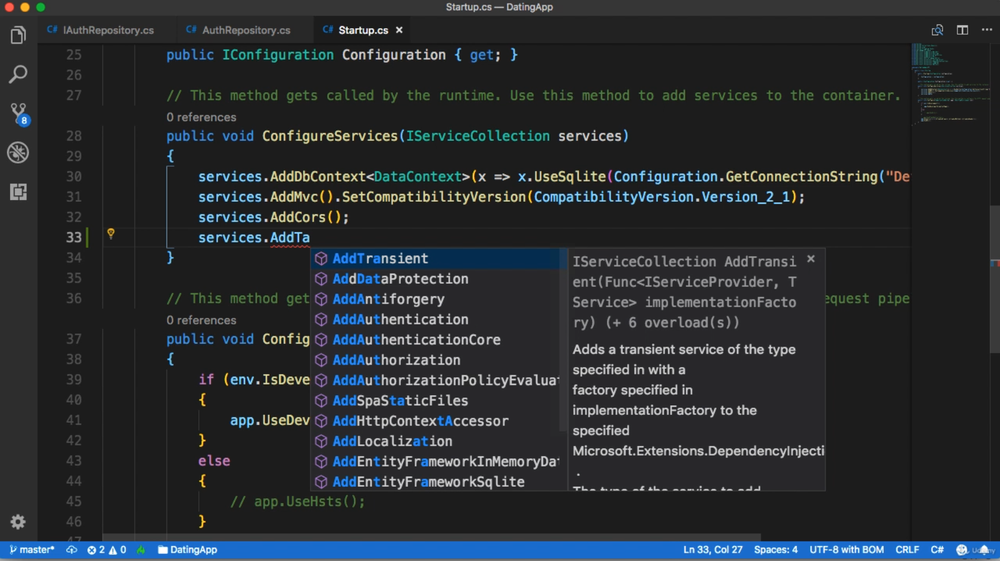Open Source Control view with badge 8
The height and width of the screenshot is (561, 1000).
coord(18,113)
